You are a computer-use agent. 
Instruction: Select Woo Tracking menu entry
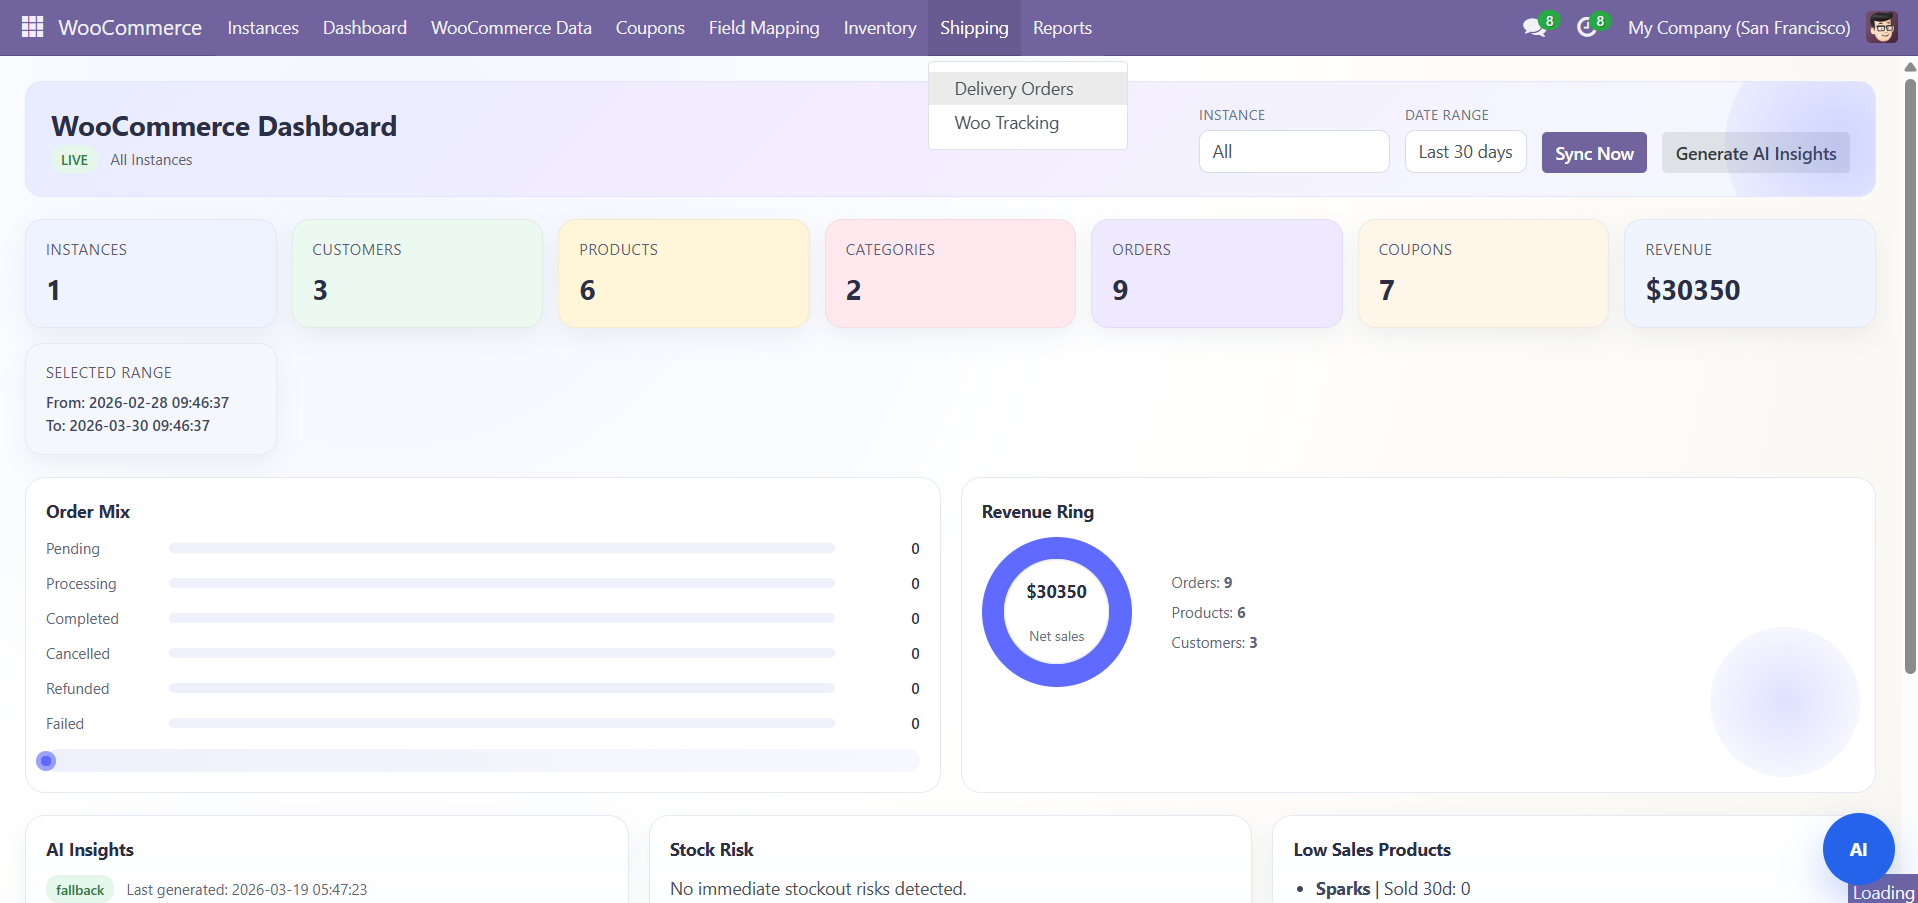(1006, 123)
